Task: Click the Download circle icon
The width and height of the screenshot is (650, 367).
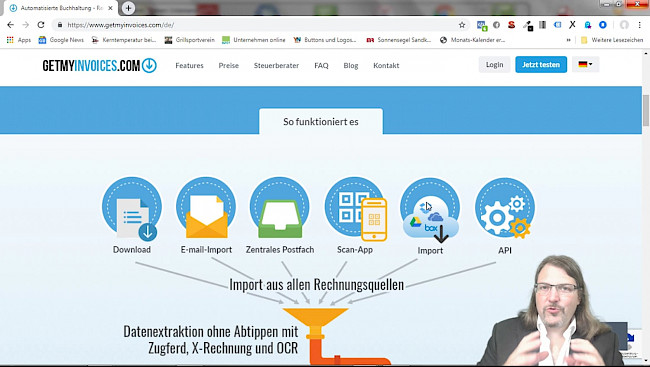Action: point(131,209)
